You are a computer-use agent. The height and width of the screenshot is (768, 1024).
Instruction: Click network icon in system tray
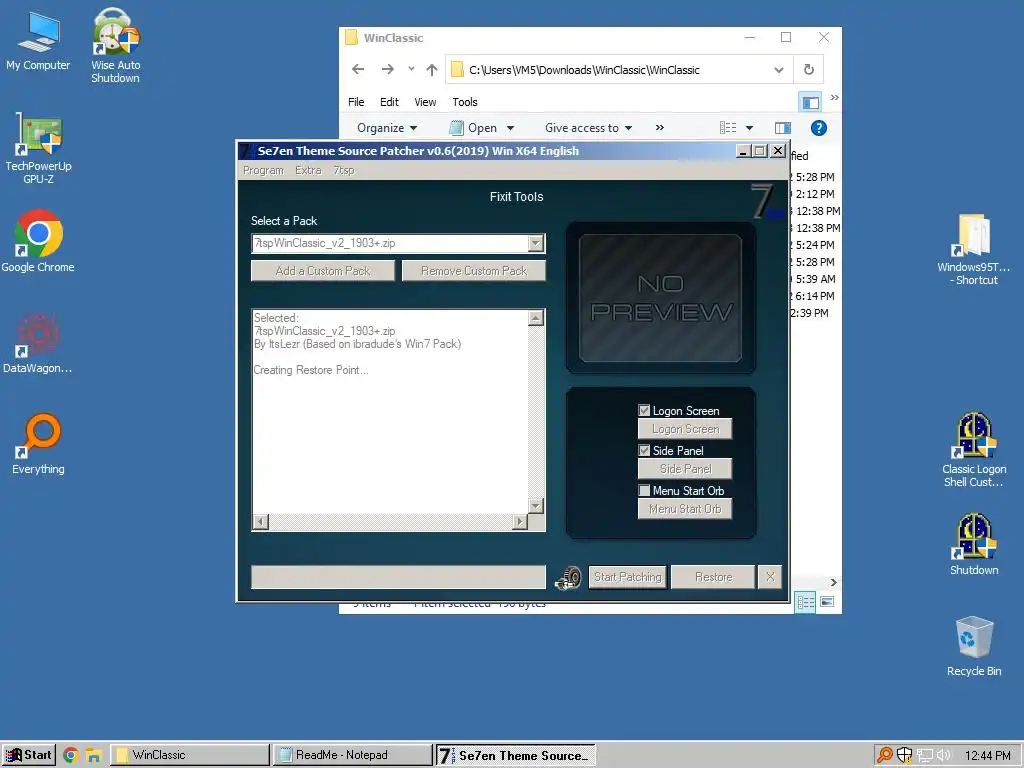tap(925, 755)
